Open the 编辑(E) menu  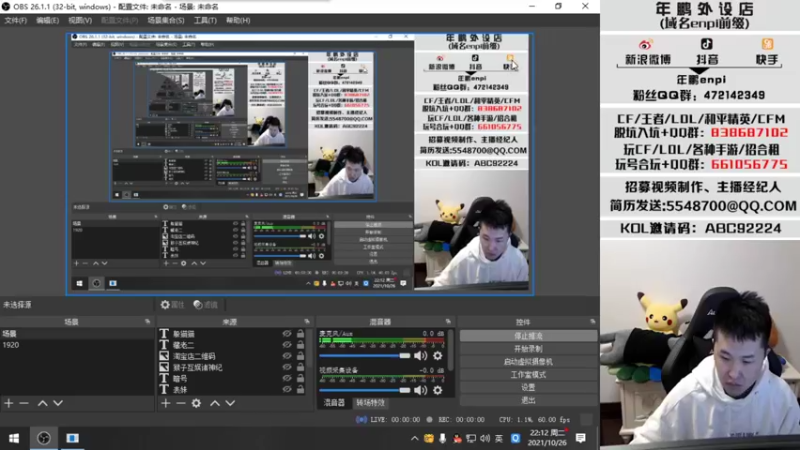click(47, 20)
